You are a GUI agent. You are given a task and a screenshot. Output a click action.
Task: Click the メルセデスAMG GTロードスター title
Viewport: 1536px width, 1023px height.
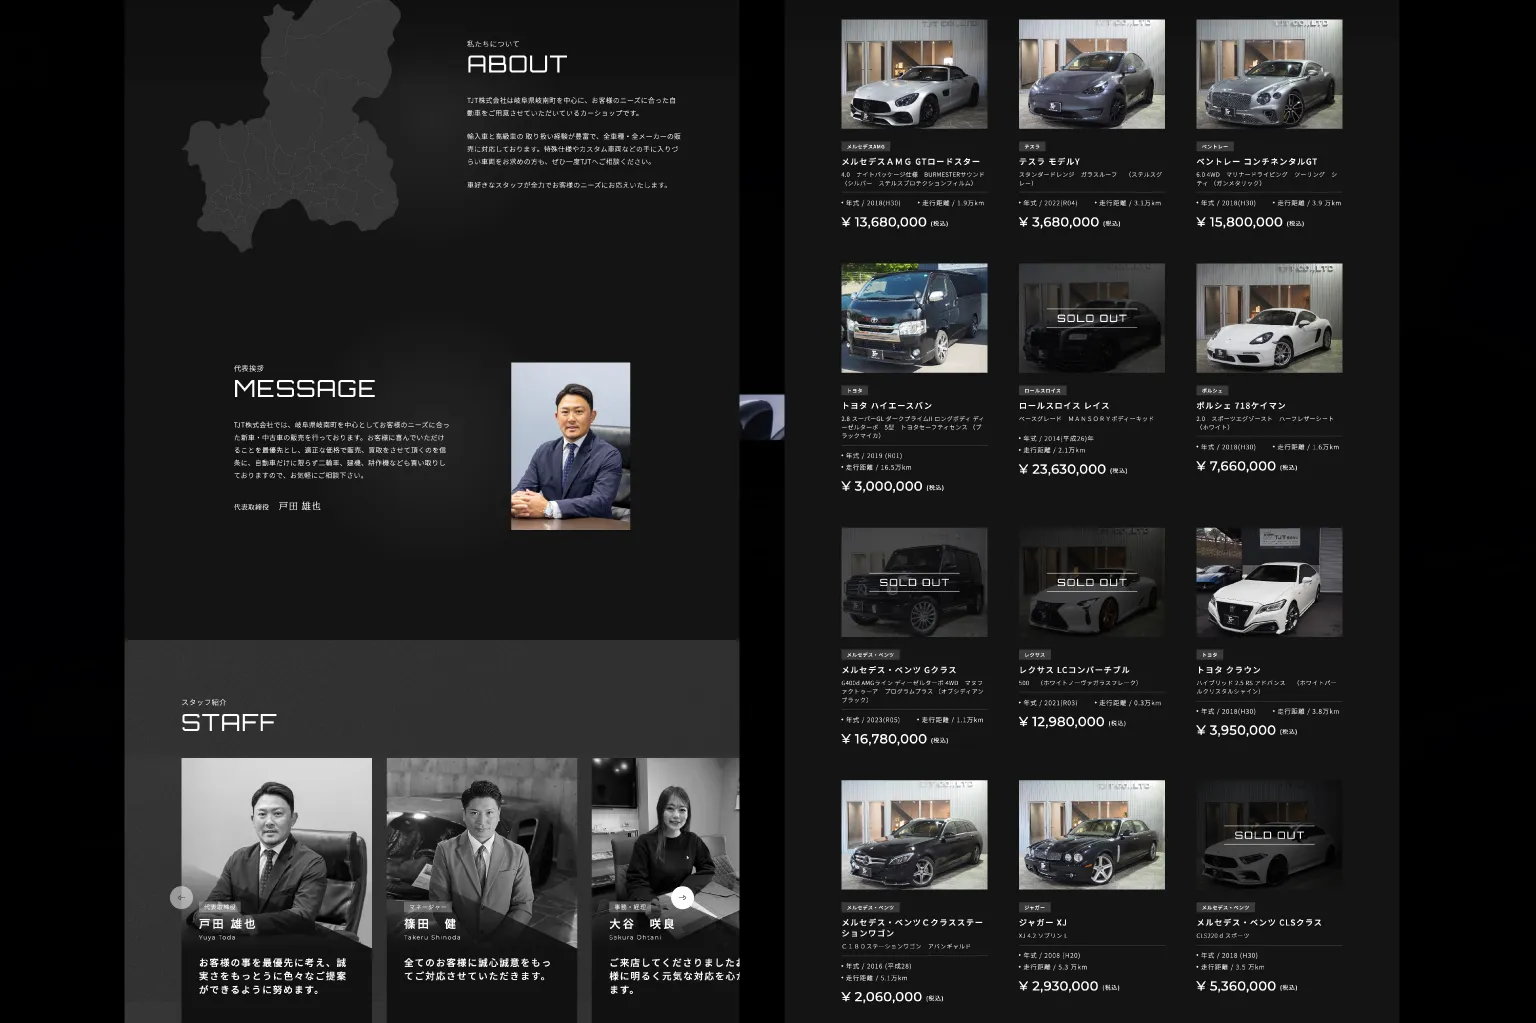tap(911, 161)
